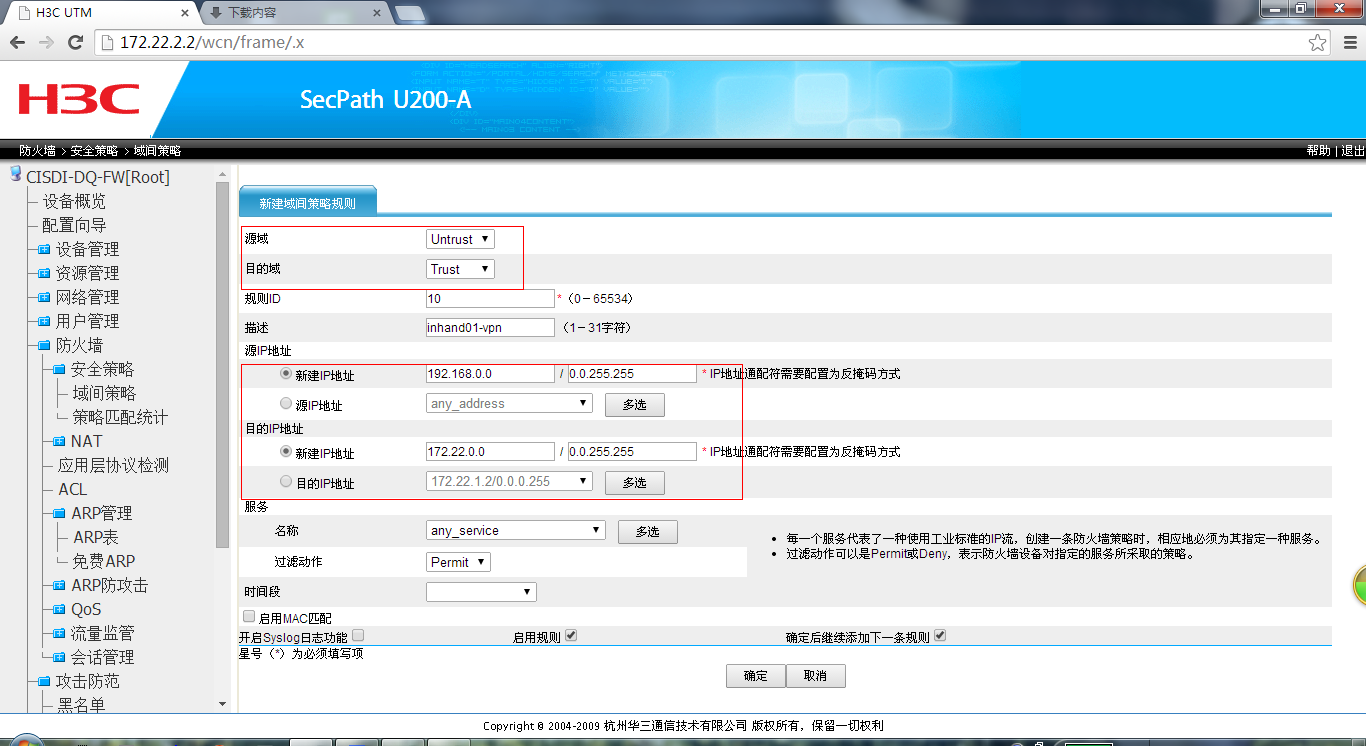Select the 源IP地址 radio button

pyautogui.click(x=287, y=404)
